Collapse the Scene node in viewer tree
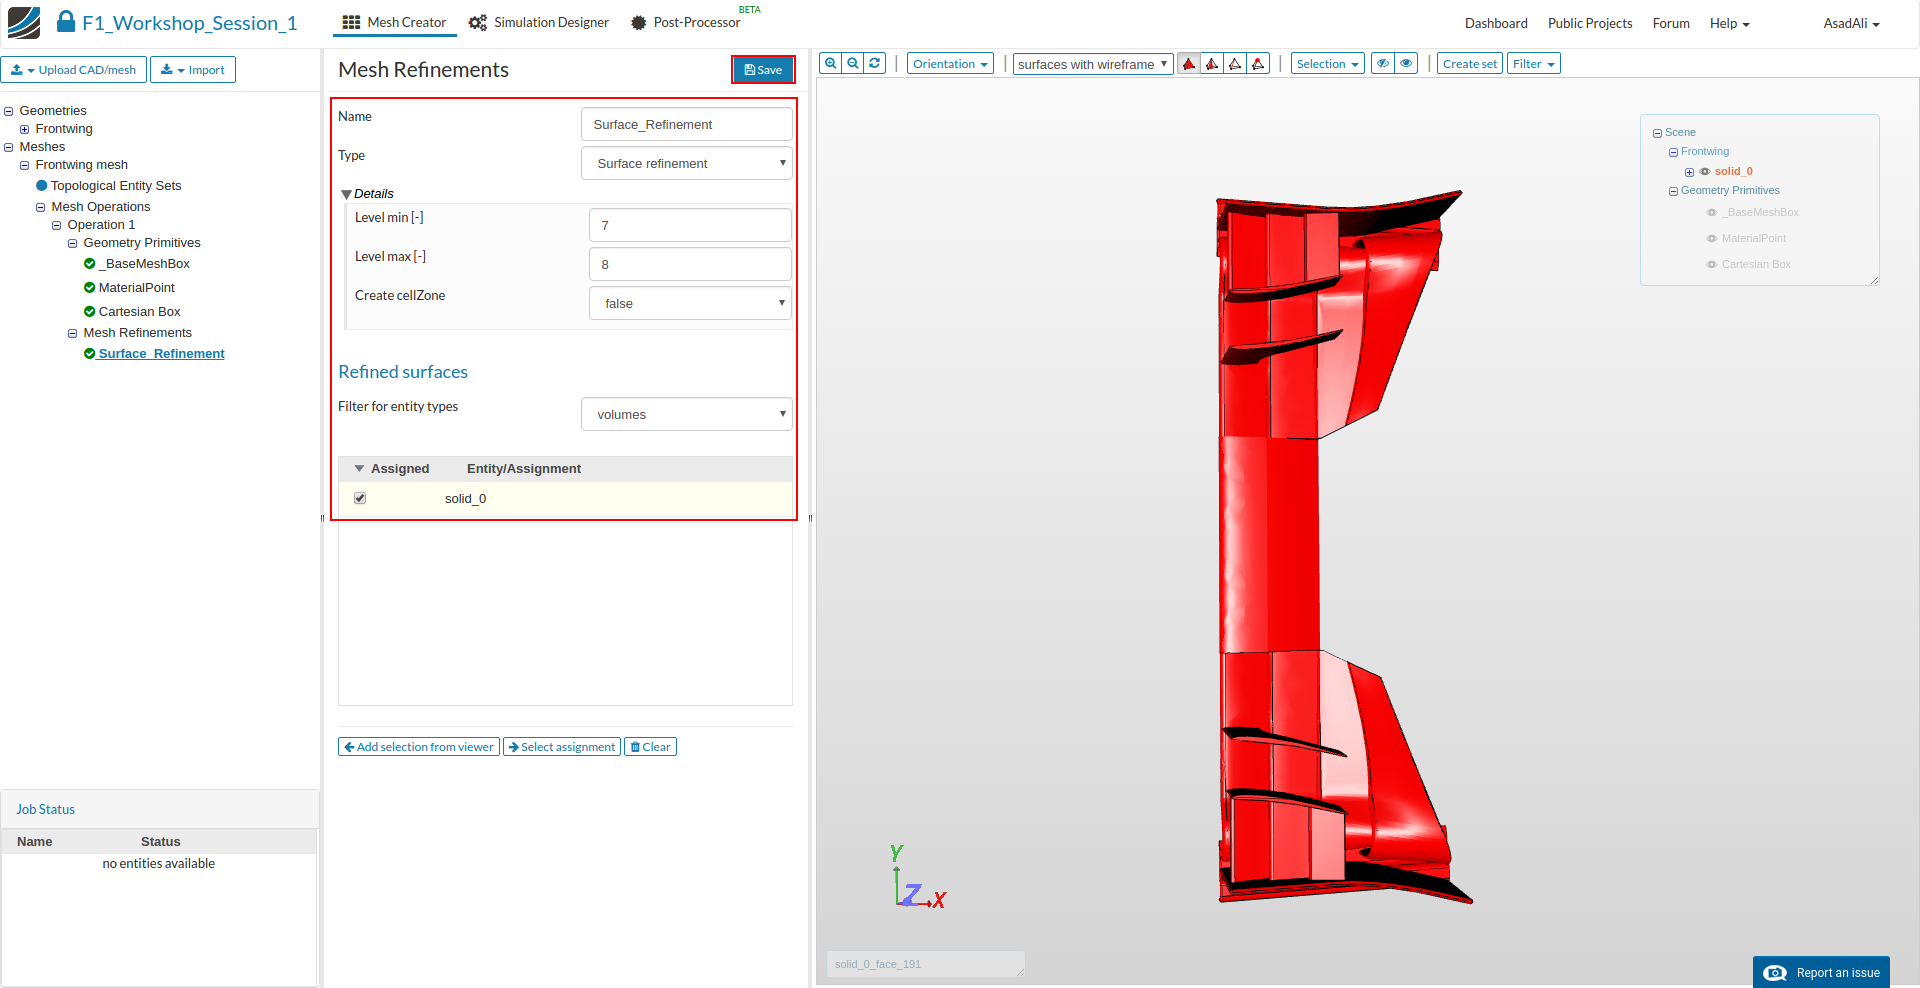Viewport: 1920px width, 988px height. click(x=1657, y=133)
